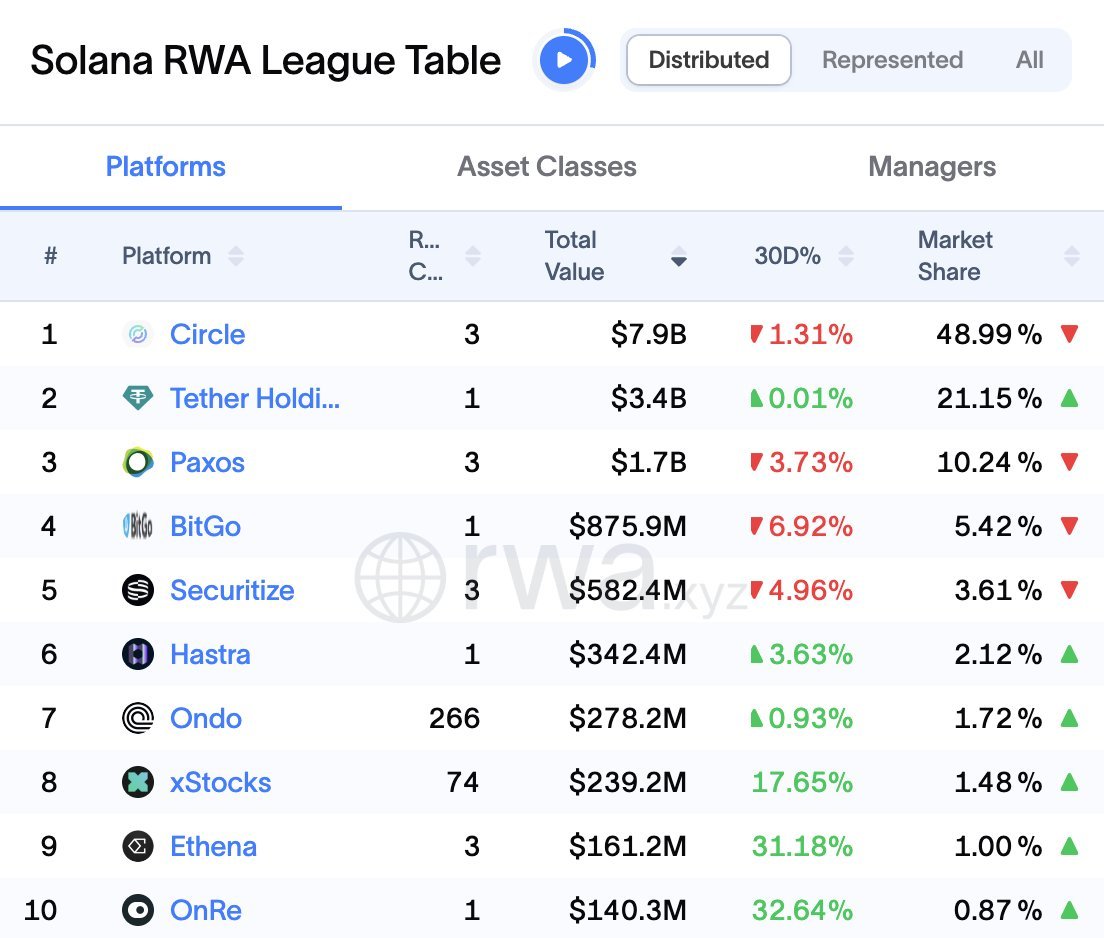Click Ondo's 266 count cell
1104x938 pixels.
[x=454, y=718]
